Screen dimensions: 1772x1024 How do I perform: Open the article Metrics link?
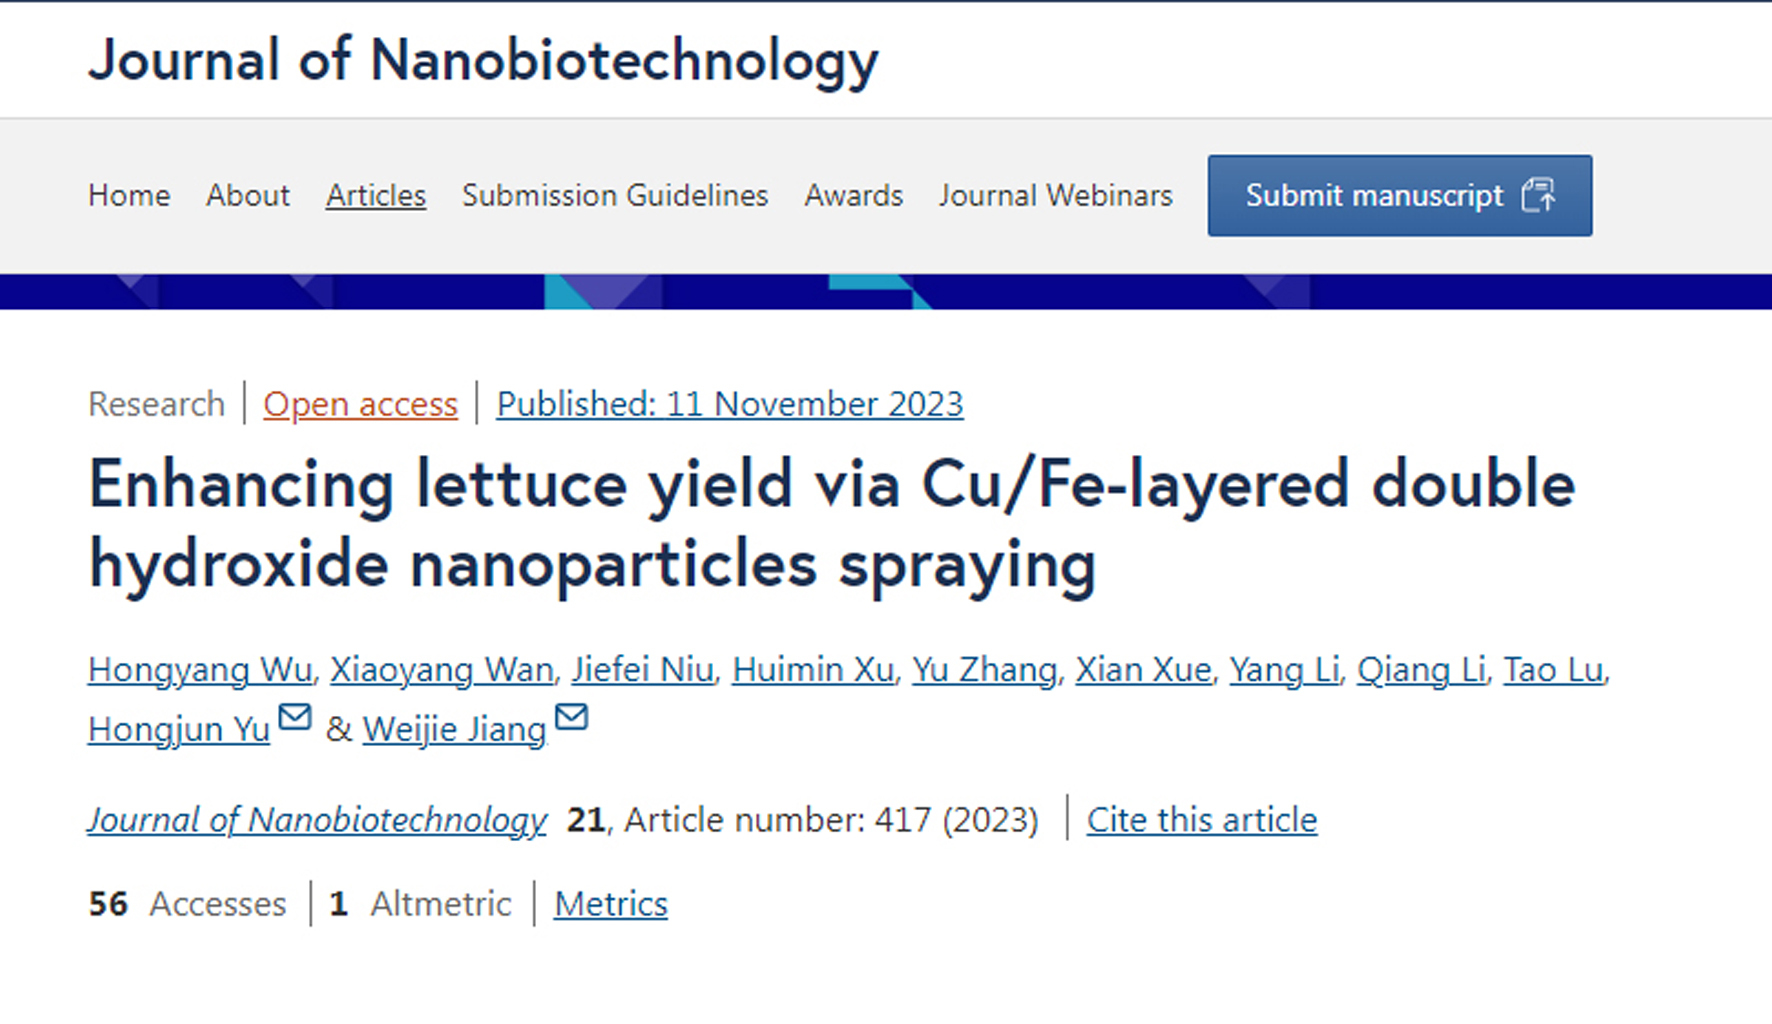(611, 904)
